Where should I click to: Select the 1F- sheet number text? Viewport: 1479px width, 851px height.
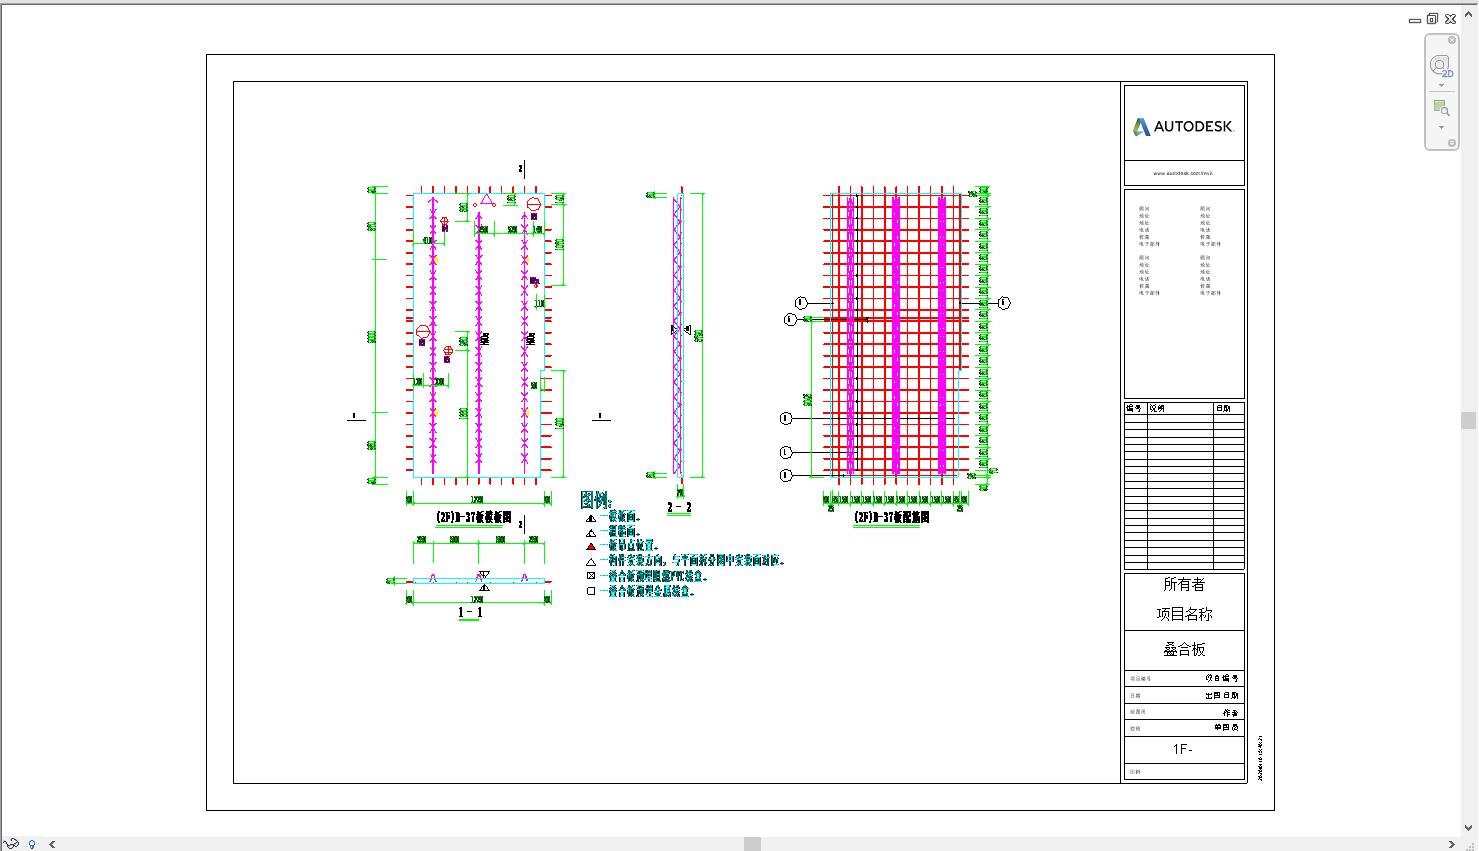(1183, 749)
